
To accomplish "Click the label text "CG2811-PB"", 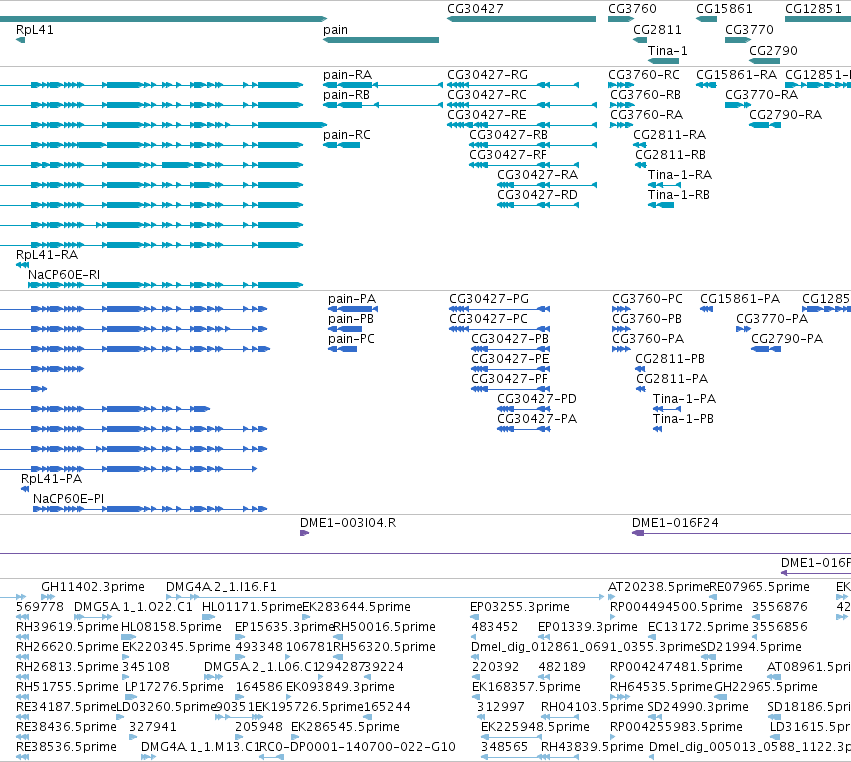I will (x=670, y=359).
